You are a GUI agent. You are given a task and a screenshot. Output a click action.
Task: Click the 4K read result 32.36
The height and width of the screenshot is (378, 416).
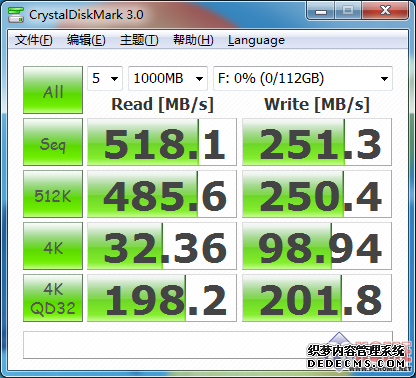coord(162,246)
